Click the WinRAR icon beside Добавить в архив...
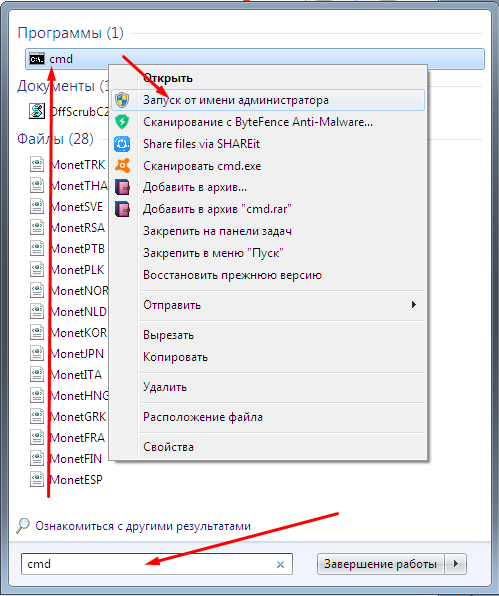Screen dimensions: 499x596 [122, 187]
